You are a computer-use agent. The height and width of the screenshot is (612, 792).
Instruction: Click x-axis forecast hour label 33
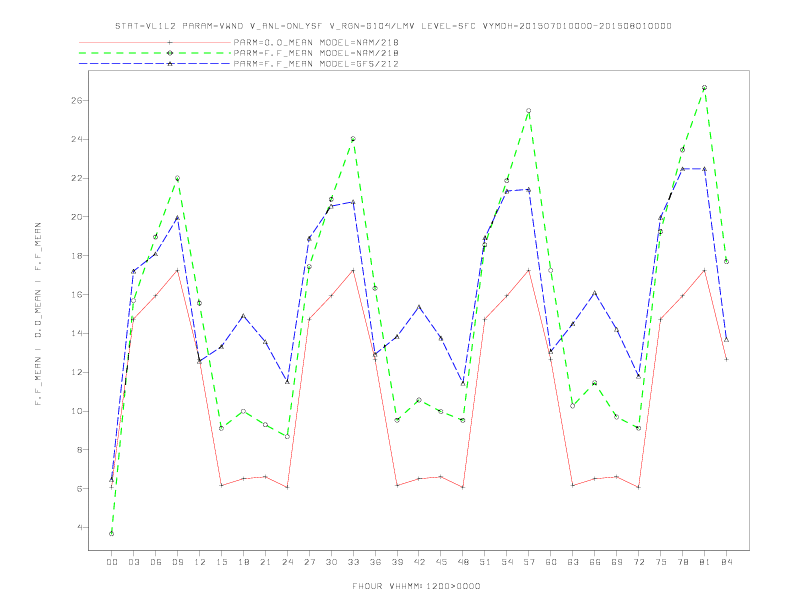pyautogui.click(x=353, y=562)
